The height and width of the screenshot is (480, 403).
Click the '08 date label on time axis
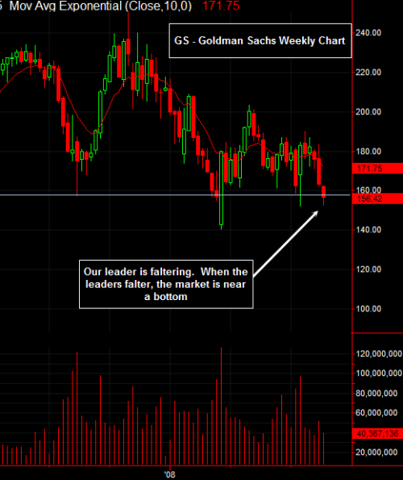coord(170,475)
